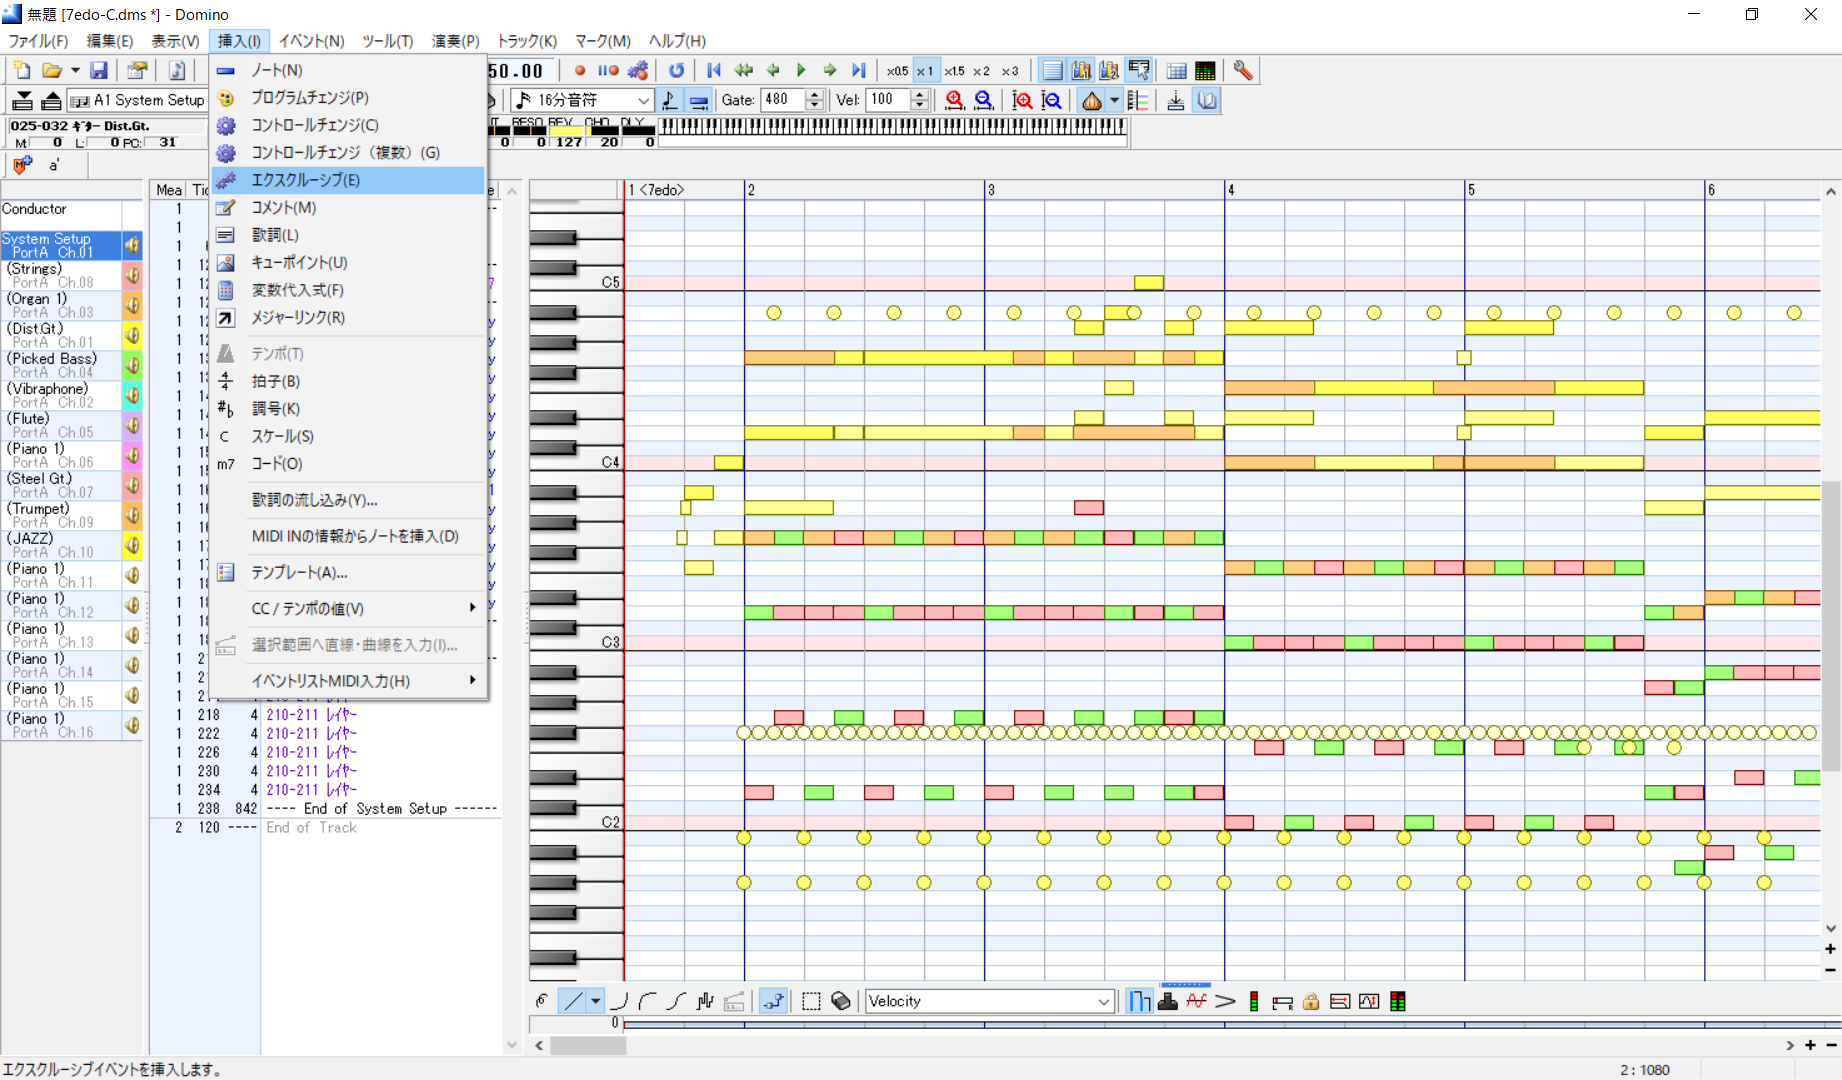Image resolution: width=1842 pixels, height=1080 pixels.
Task: Click the zoom in horizontally magnifier icon
Action: 955,100
